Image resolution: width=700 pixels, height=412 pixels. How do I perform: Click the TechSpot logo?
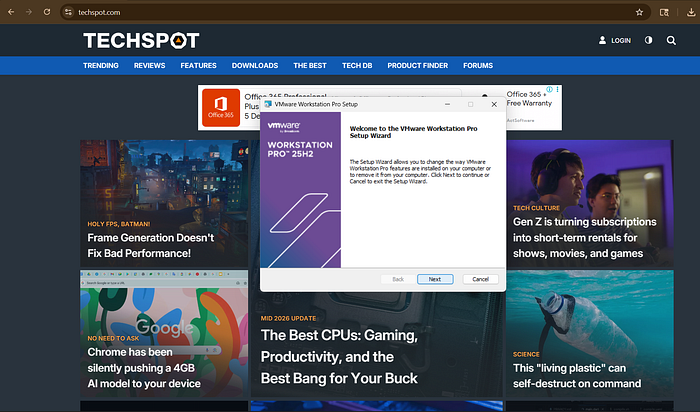(141, 40)
